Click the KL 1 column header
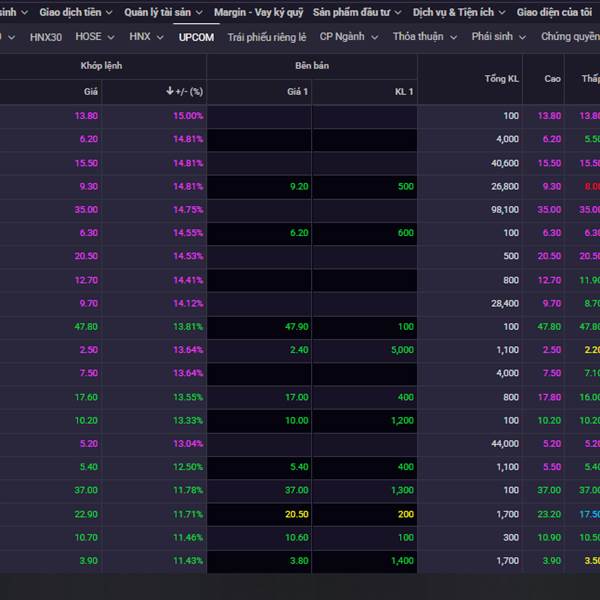The width and height of the screenshot is (600, 600). 403,91
